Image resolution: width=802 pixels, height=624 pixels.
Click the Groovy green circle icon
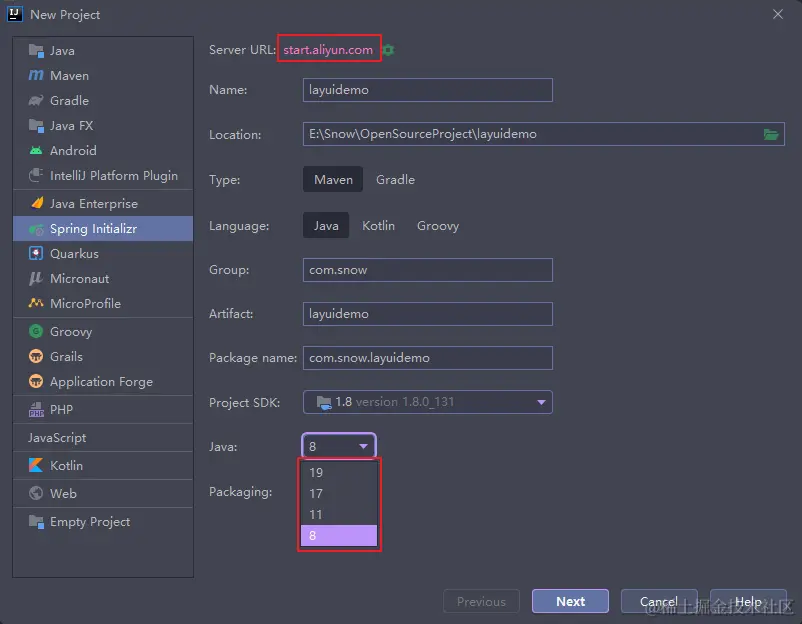[x=36, y=331]
